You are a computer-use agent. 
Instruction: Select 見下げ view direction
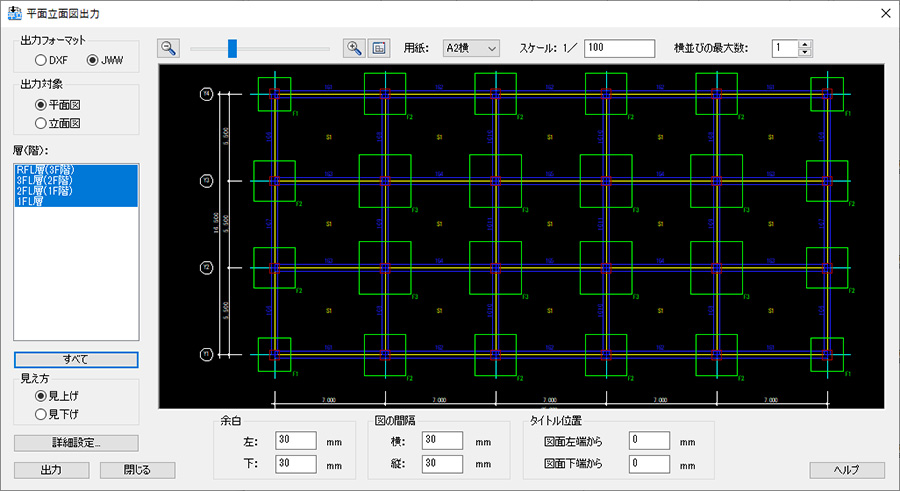(56, 413)
